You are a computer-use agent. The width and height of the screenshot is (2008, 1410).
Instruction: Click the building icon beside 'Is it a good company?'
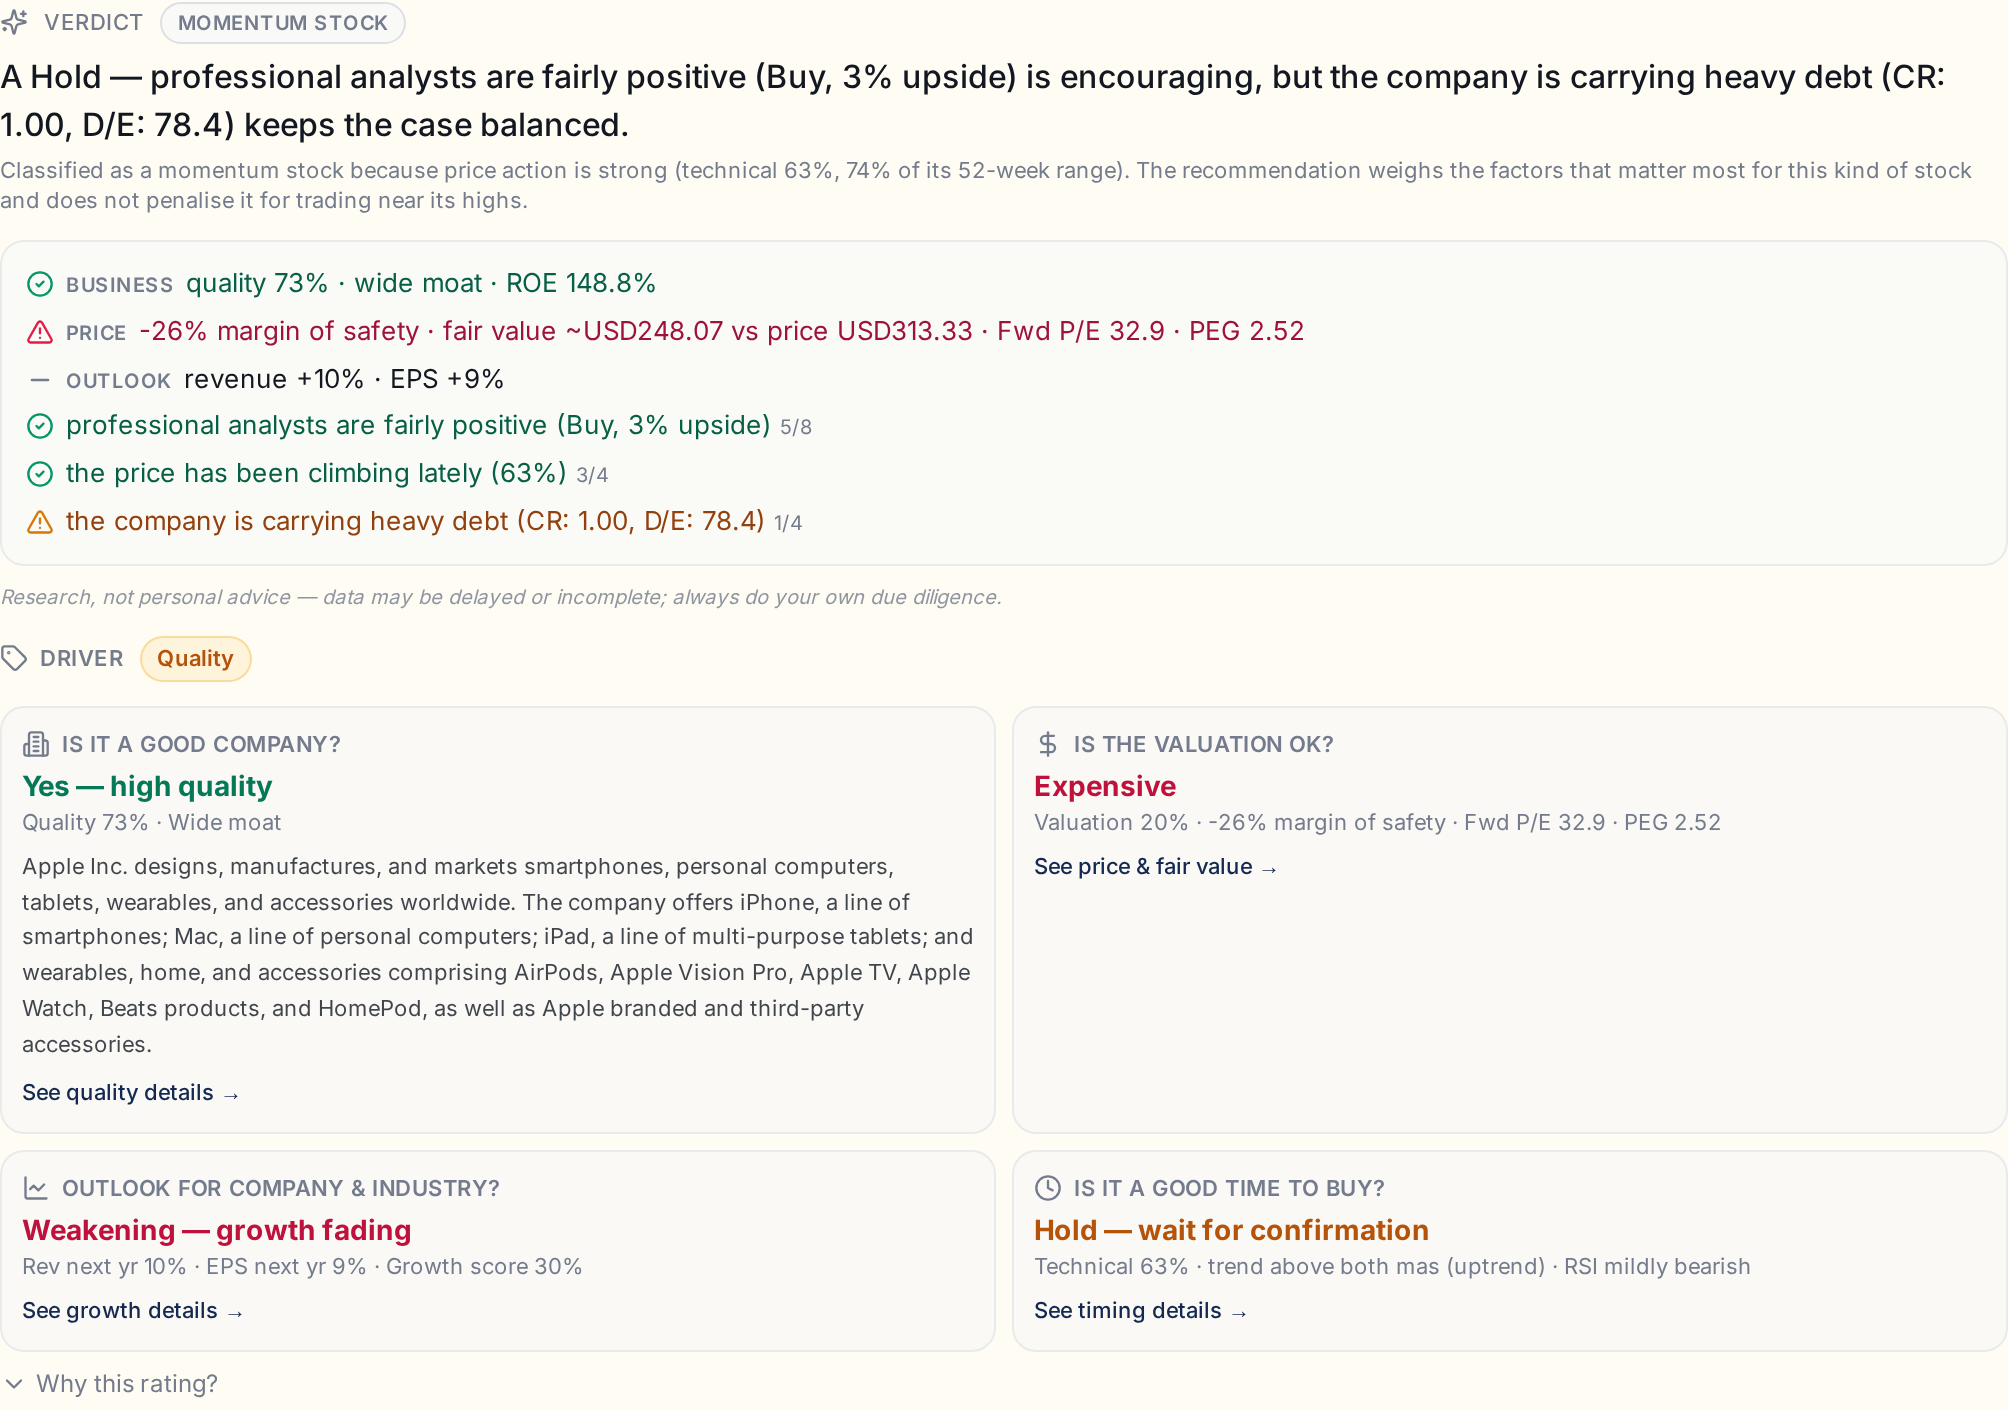click(36, 744)
